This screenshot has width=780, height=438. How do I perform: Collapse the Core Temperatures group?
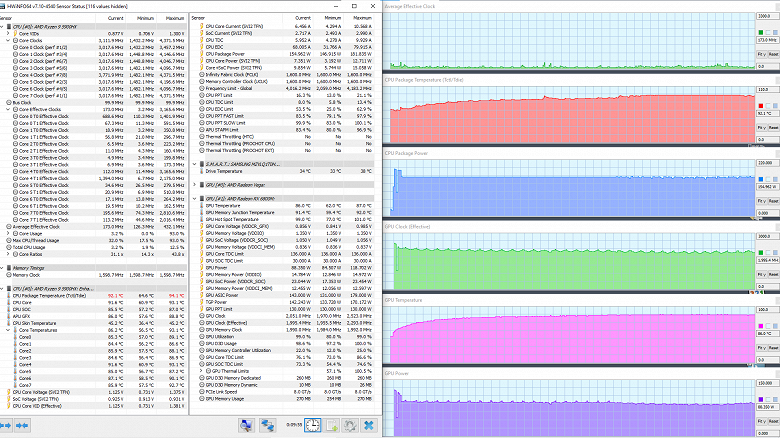(x=9, y=328)
